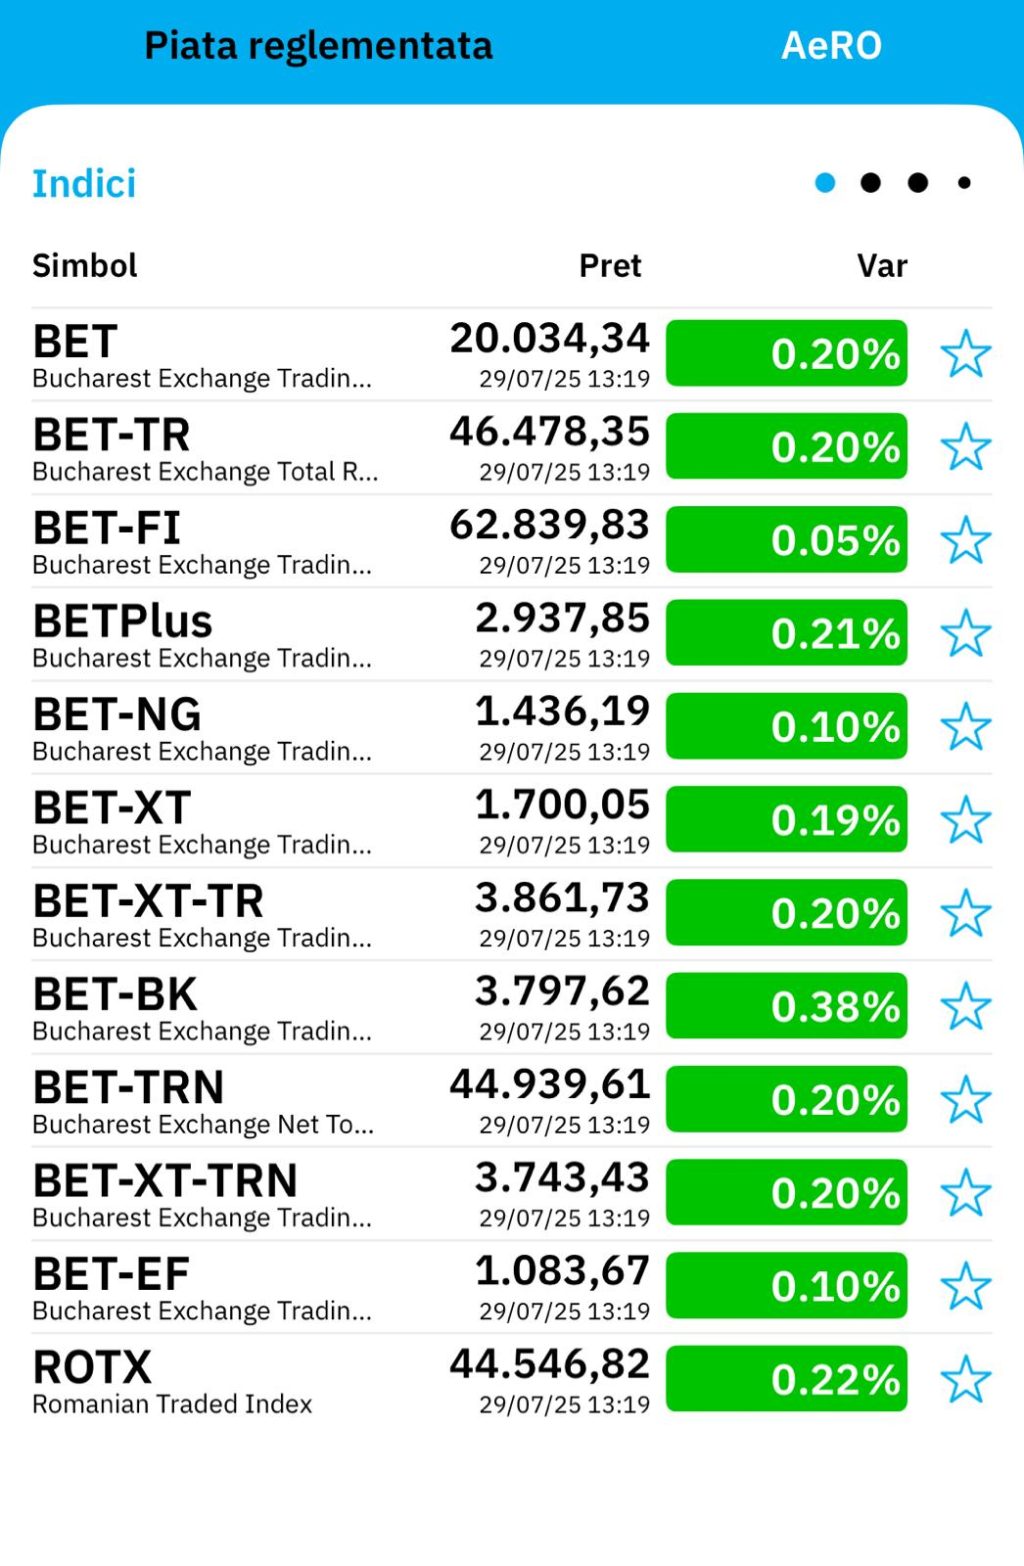Favorite the BET index with its star
1024x1566 pixels.
click(x=965, y=354)
